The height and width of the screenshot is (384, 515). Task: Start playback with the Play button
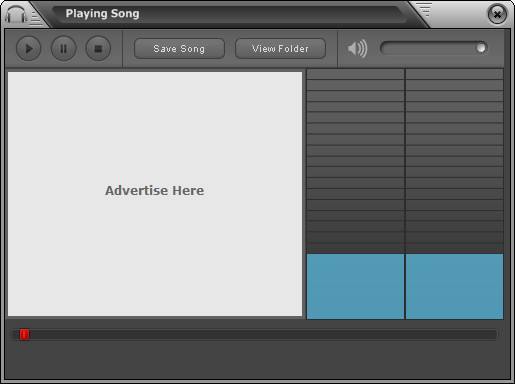(29, 49)
